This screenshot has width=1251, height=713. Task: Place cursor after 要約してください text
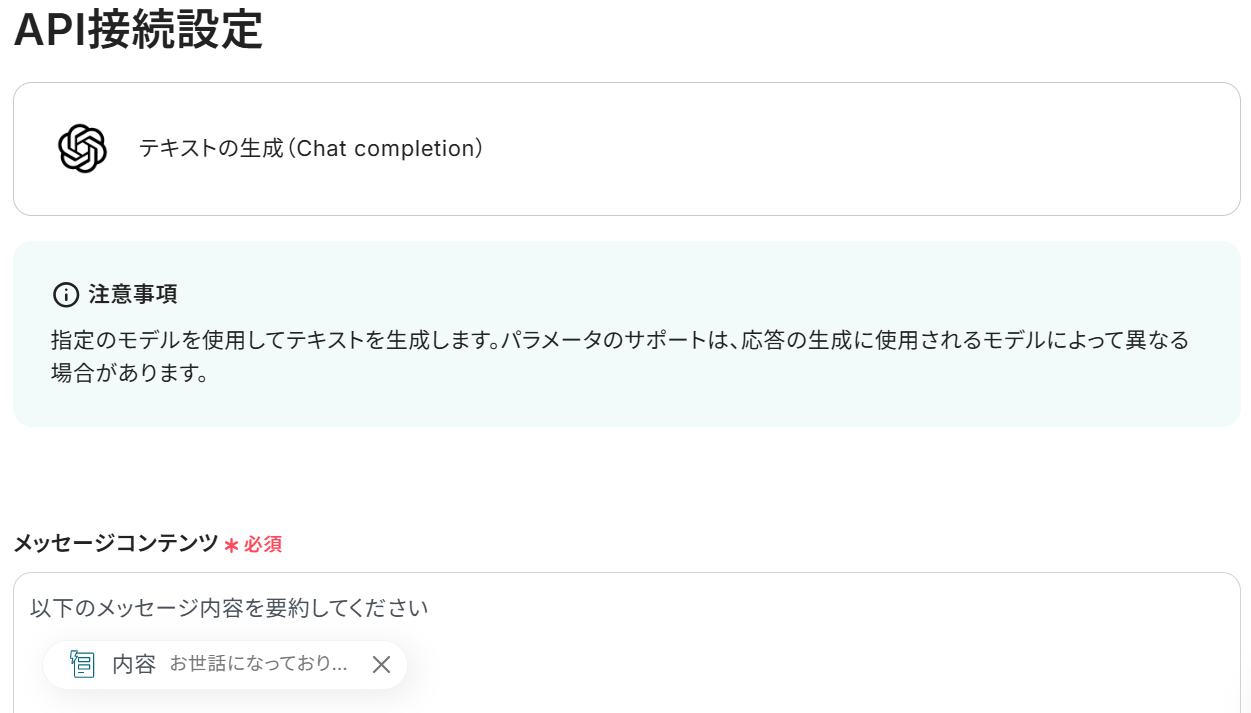click(429, 607)
